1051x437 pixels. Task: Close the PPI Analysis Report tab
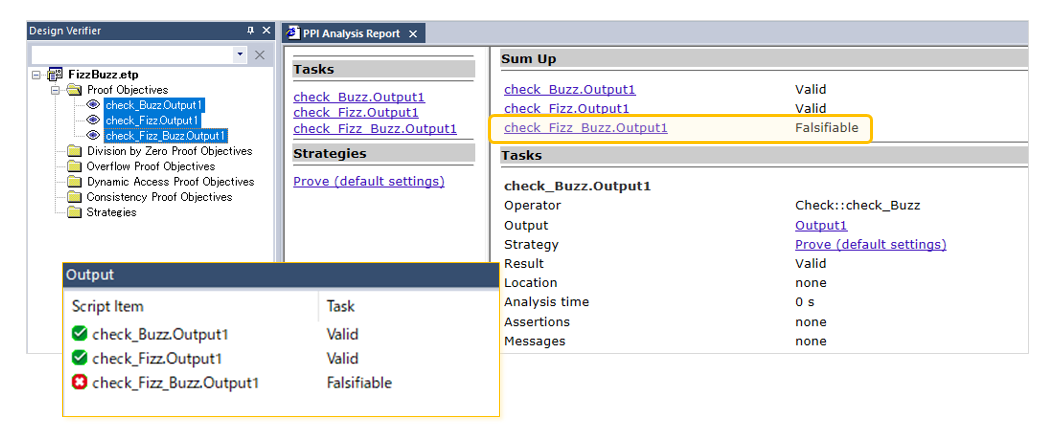click(413, 34)
